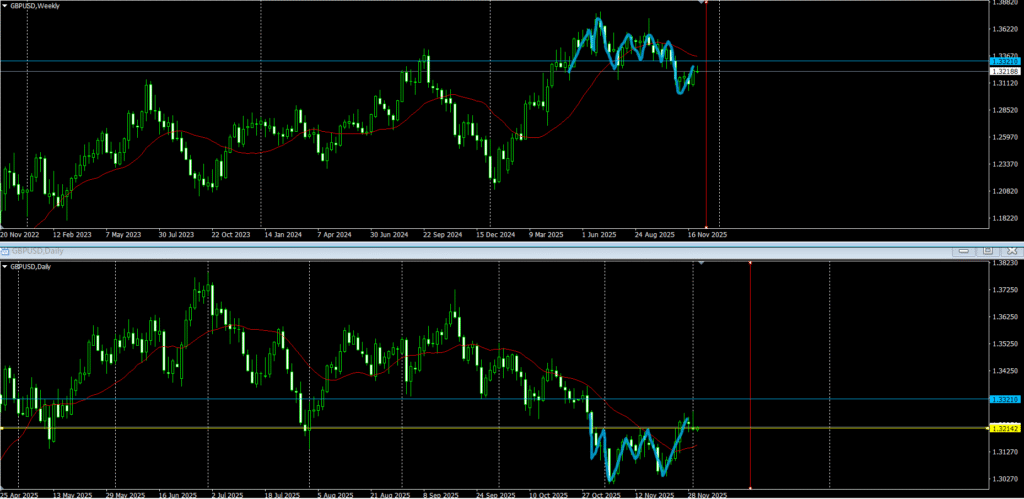Select the red vertical line on Daily chart
This screenshot has height=499, width=1024.
[x=750, y=350]
